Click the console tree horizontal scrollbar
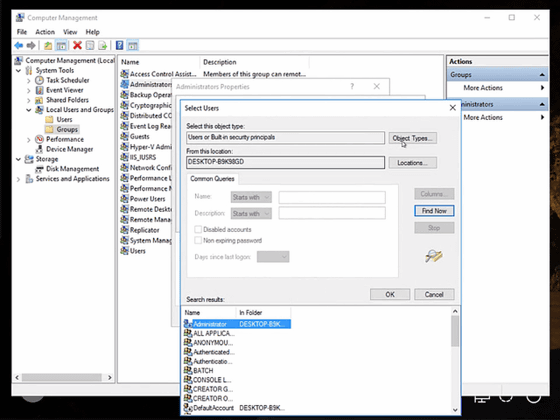Image resolution: width=560 pixels, height=420 pixels. click(x=63, y=377)
